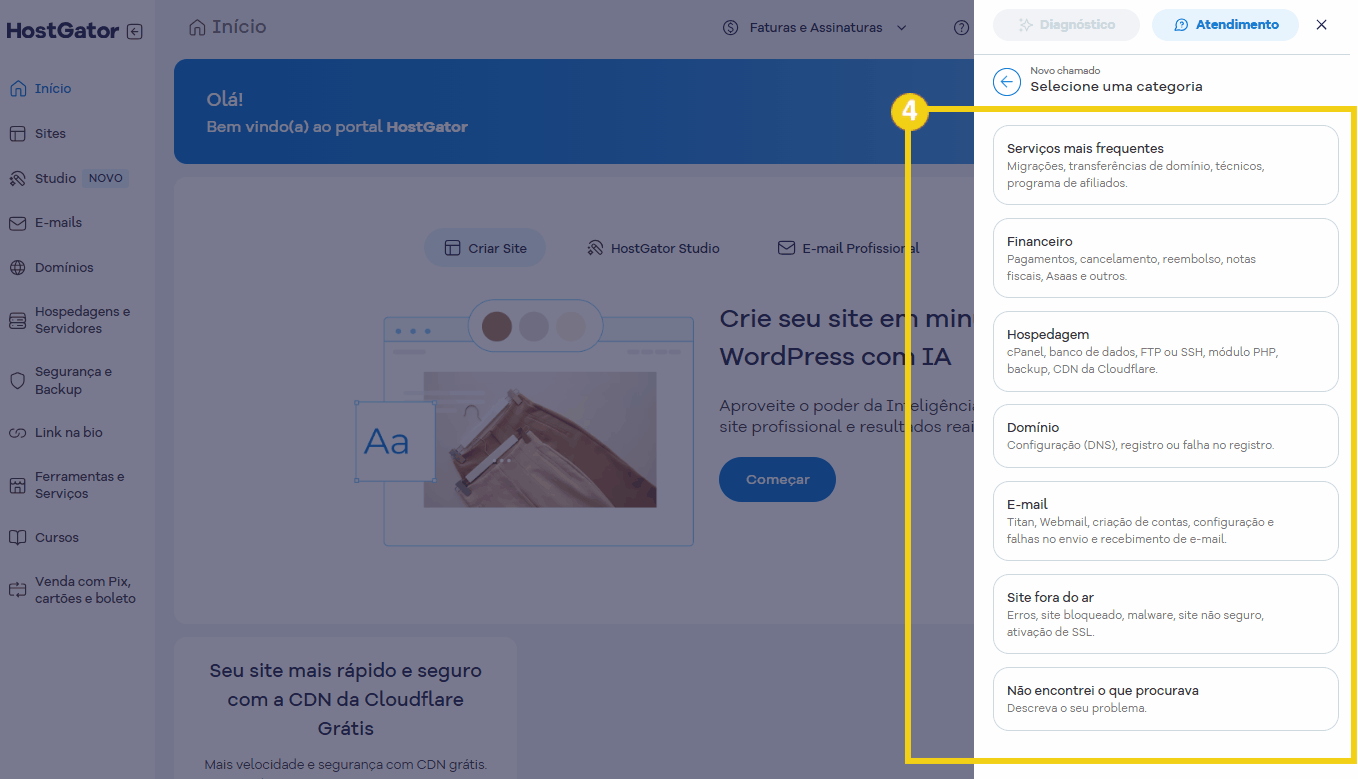Select the Criar Site tab
The height and width of the screenshot is (779, 1358).
coord(485,248)
